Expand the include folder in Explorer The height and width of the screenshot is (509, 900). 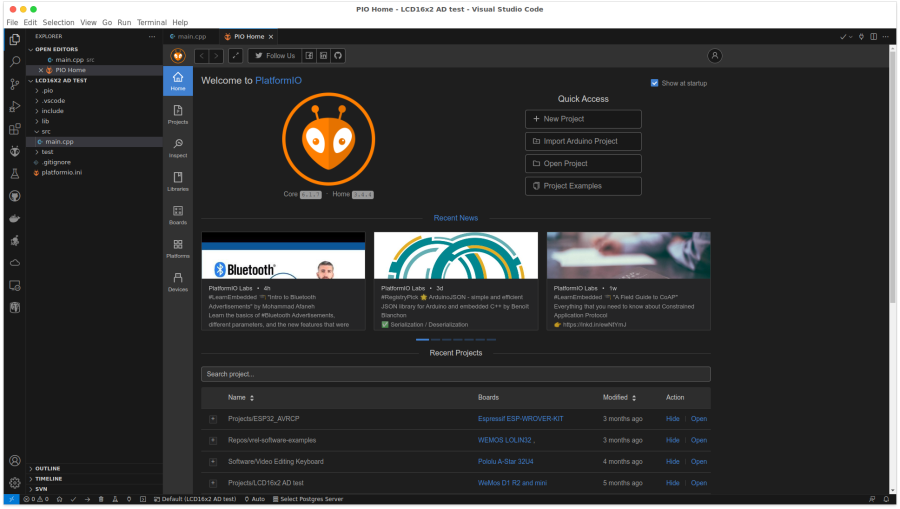coord(52,111)
